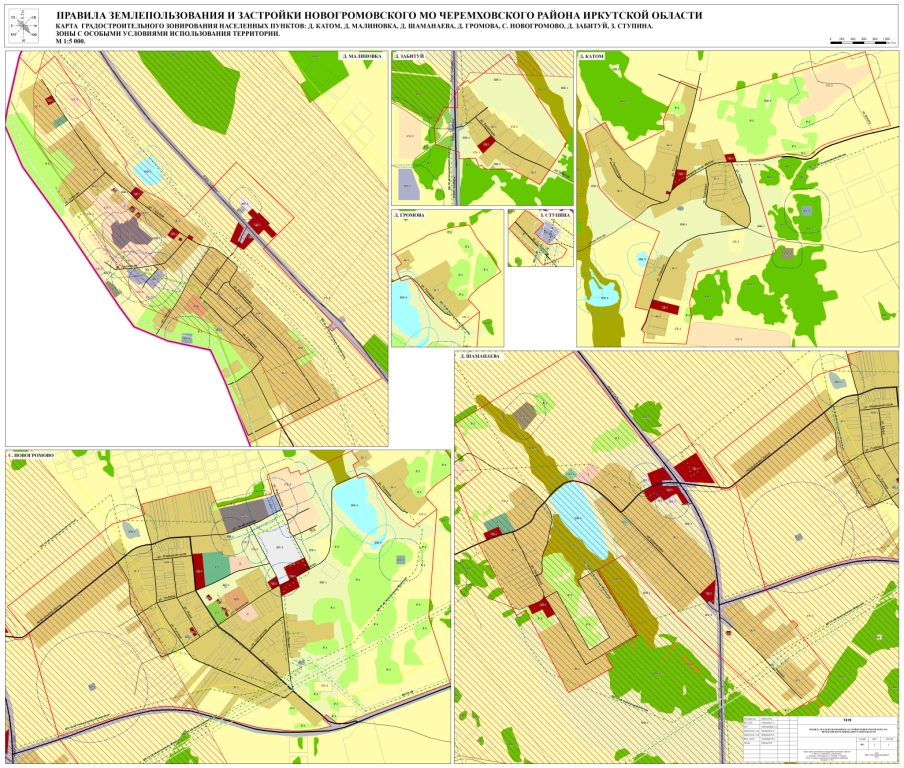Click the title block table at bottom right
The image size is (904, 768).
pyautogui.click(x=820, y=737)
